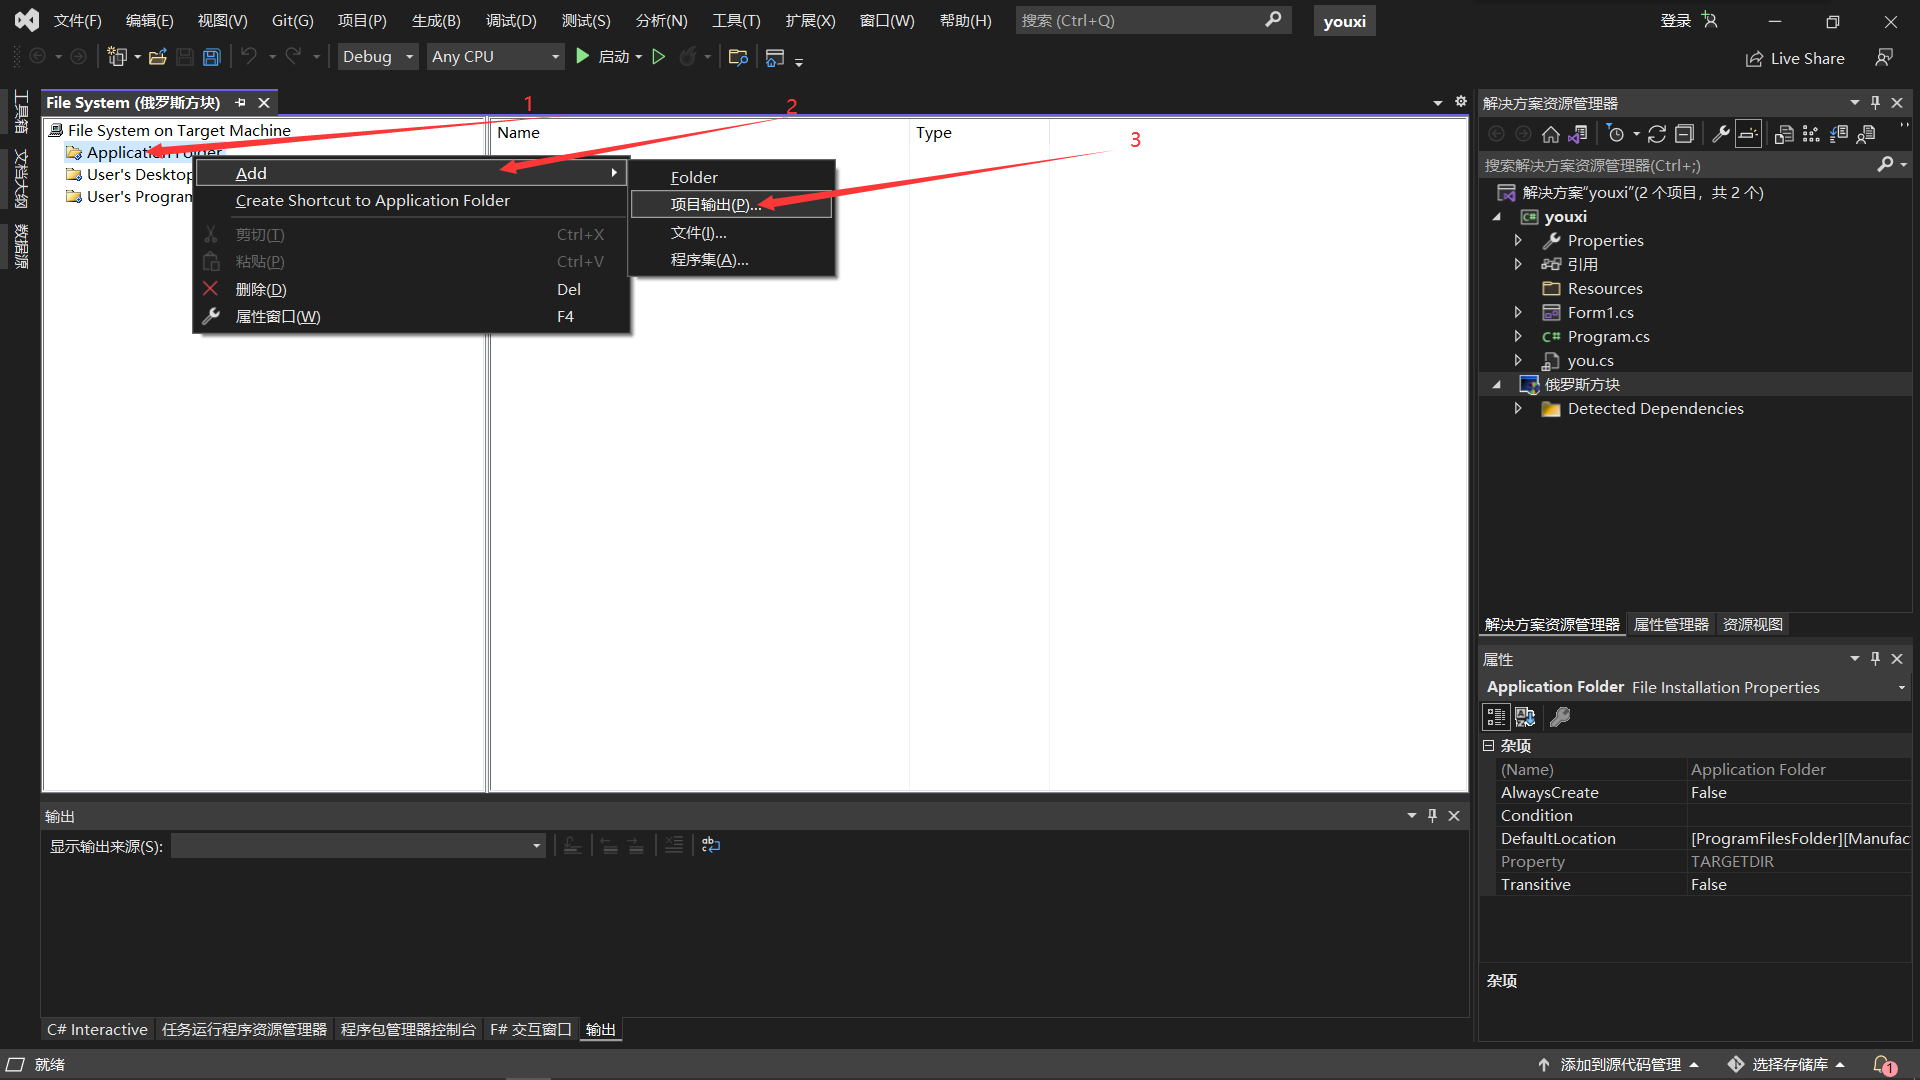This screenshot has width=1920, height=1080.
Task: Click 选择存储库 in the status bar
Action: 1787,1065
